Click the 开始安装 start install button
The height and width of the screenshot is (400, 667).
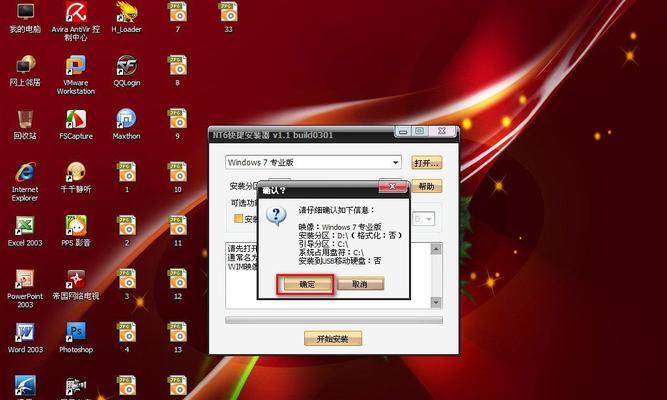[x=333, y=339]
